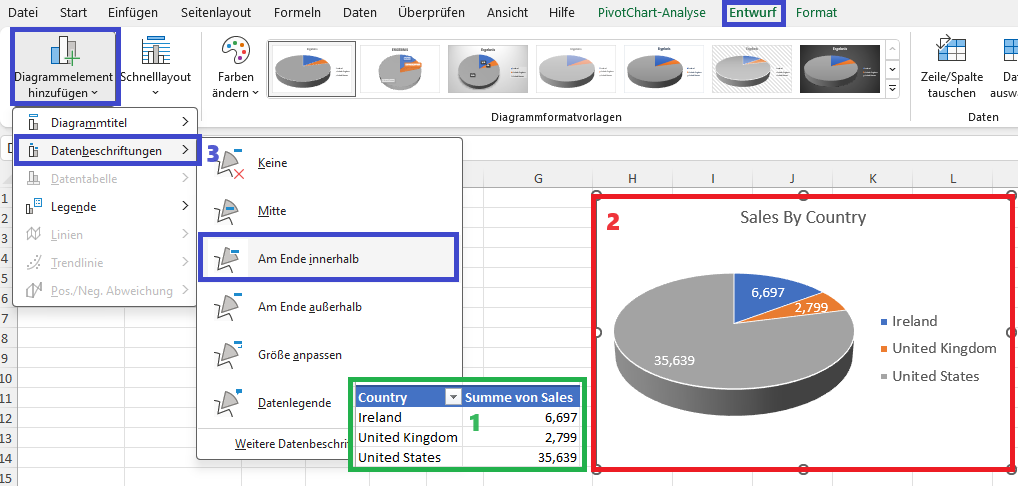Click the Legende menu icon

(x=34, y=207)
